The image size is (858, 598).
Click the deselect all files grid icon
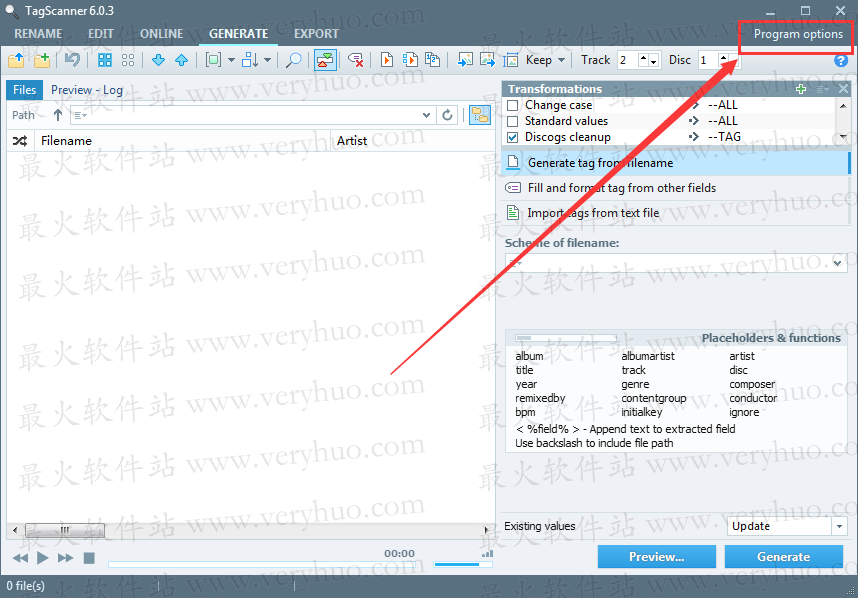coord(128,60)
